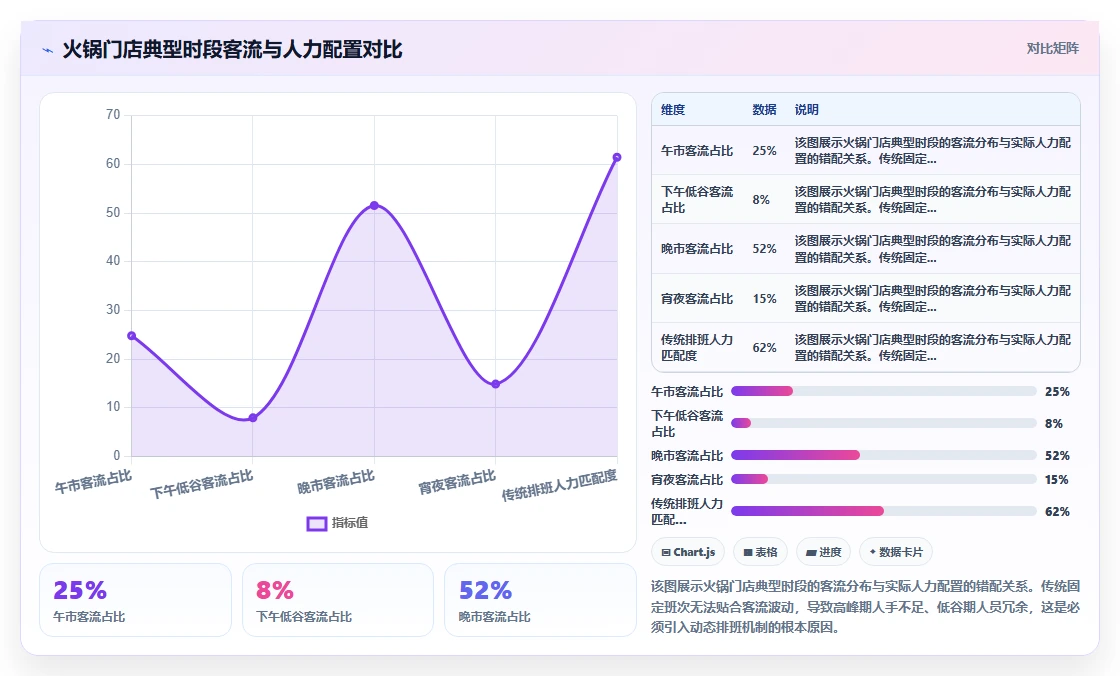Click the lightning icon beside the chart title
This screenshot has width=1120, height=676.
coord(48,50)
